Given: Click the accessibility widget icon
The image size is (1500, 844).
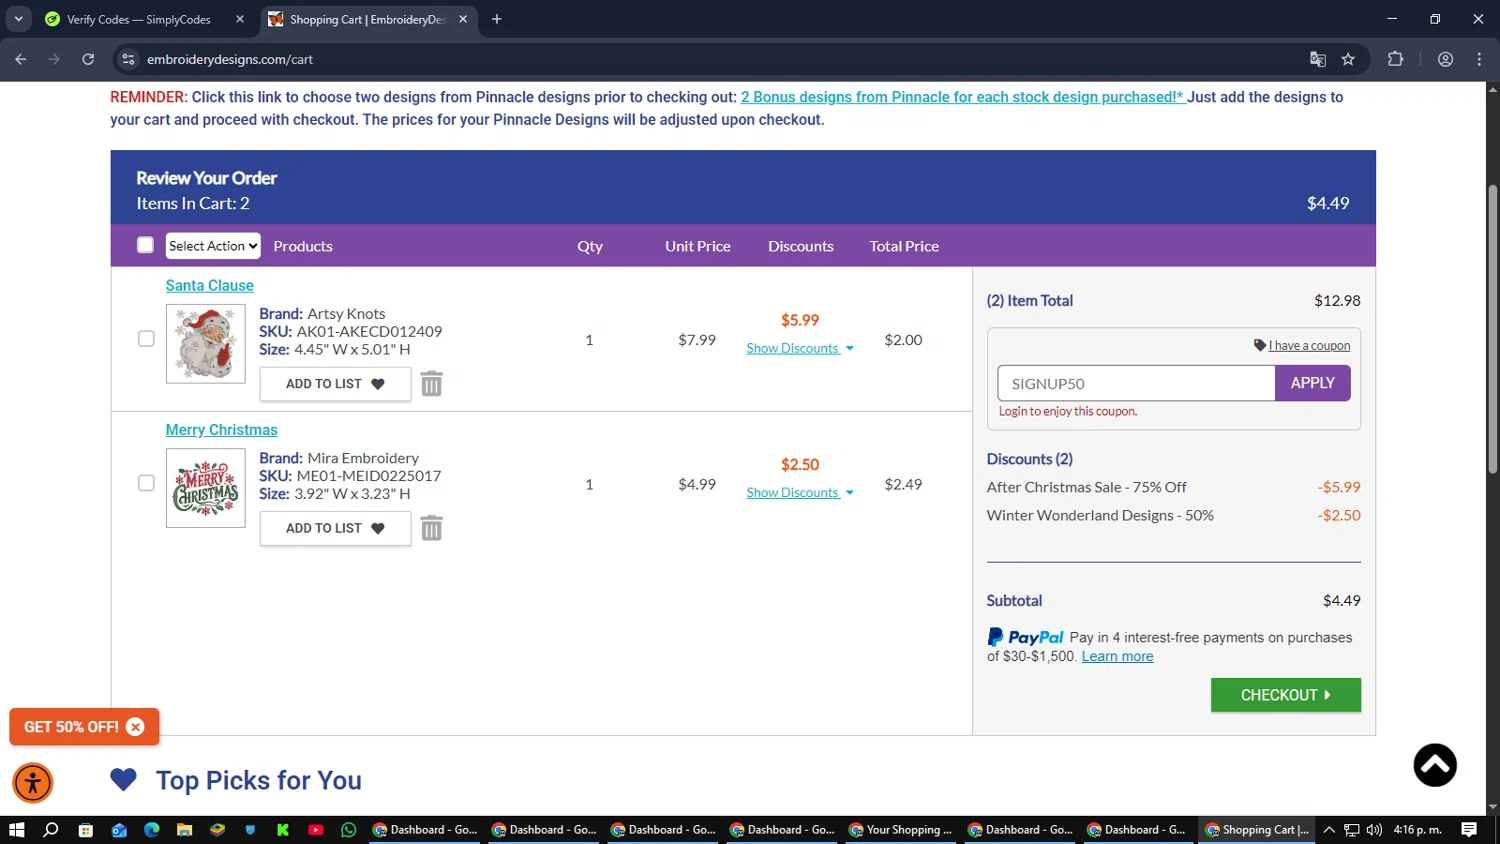Looking at the screenshot, I should pos(33,783).
